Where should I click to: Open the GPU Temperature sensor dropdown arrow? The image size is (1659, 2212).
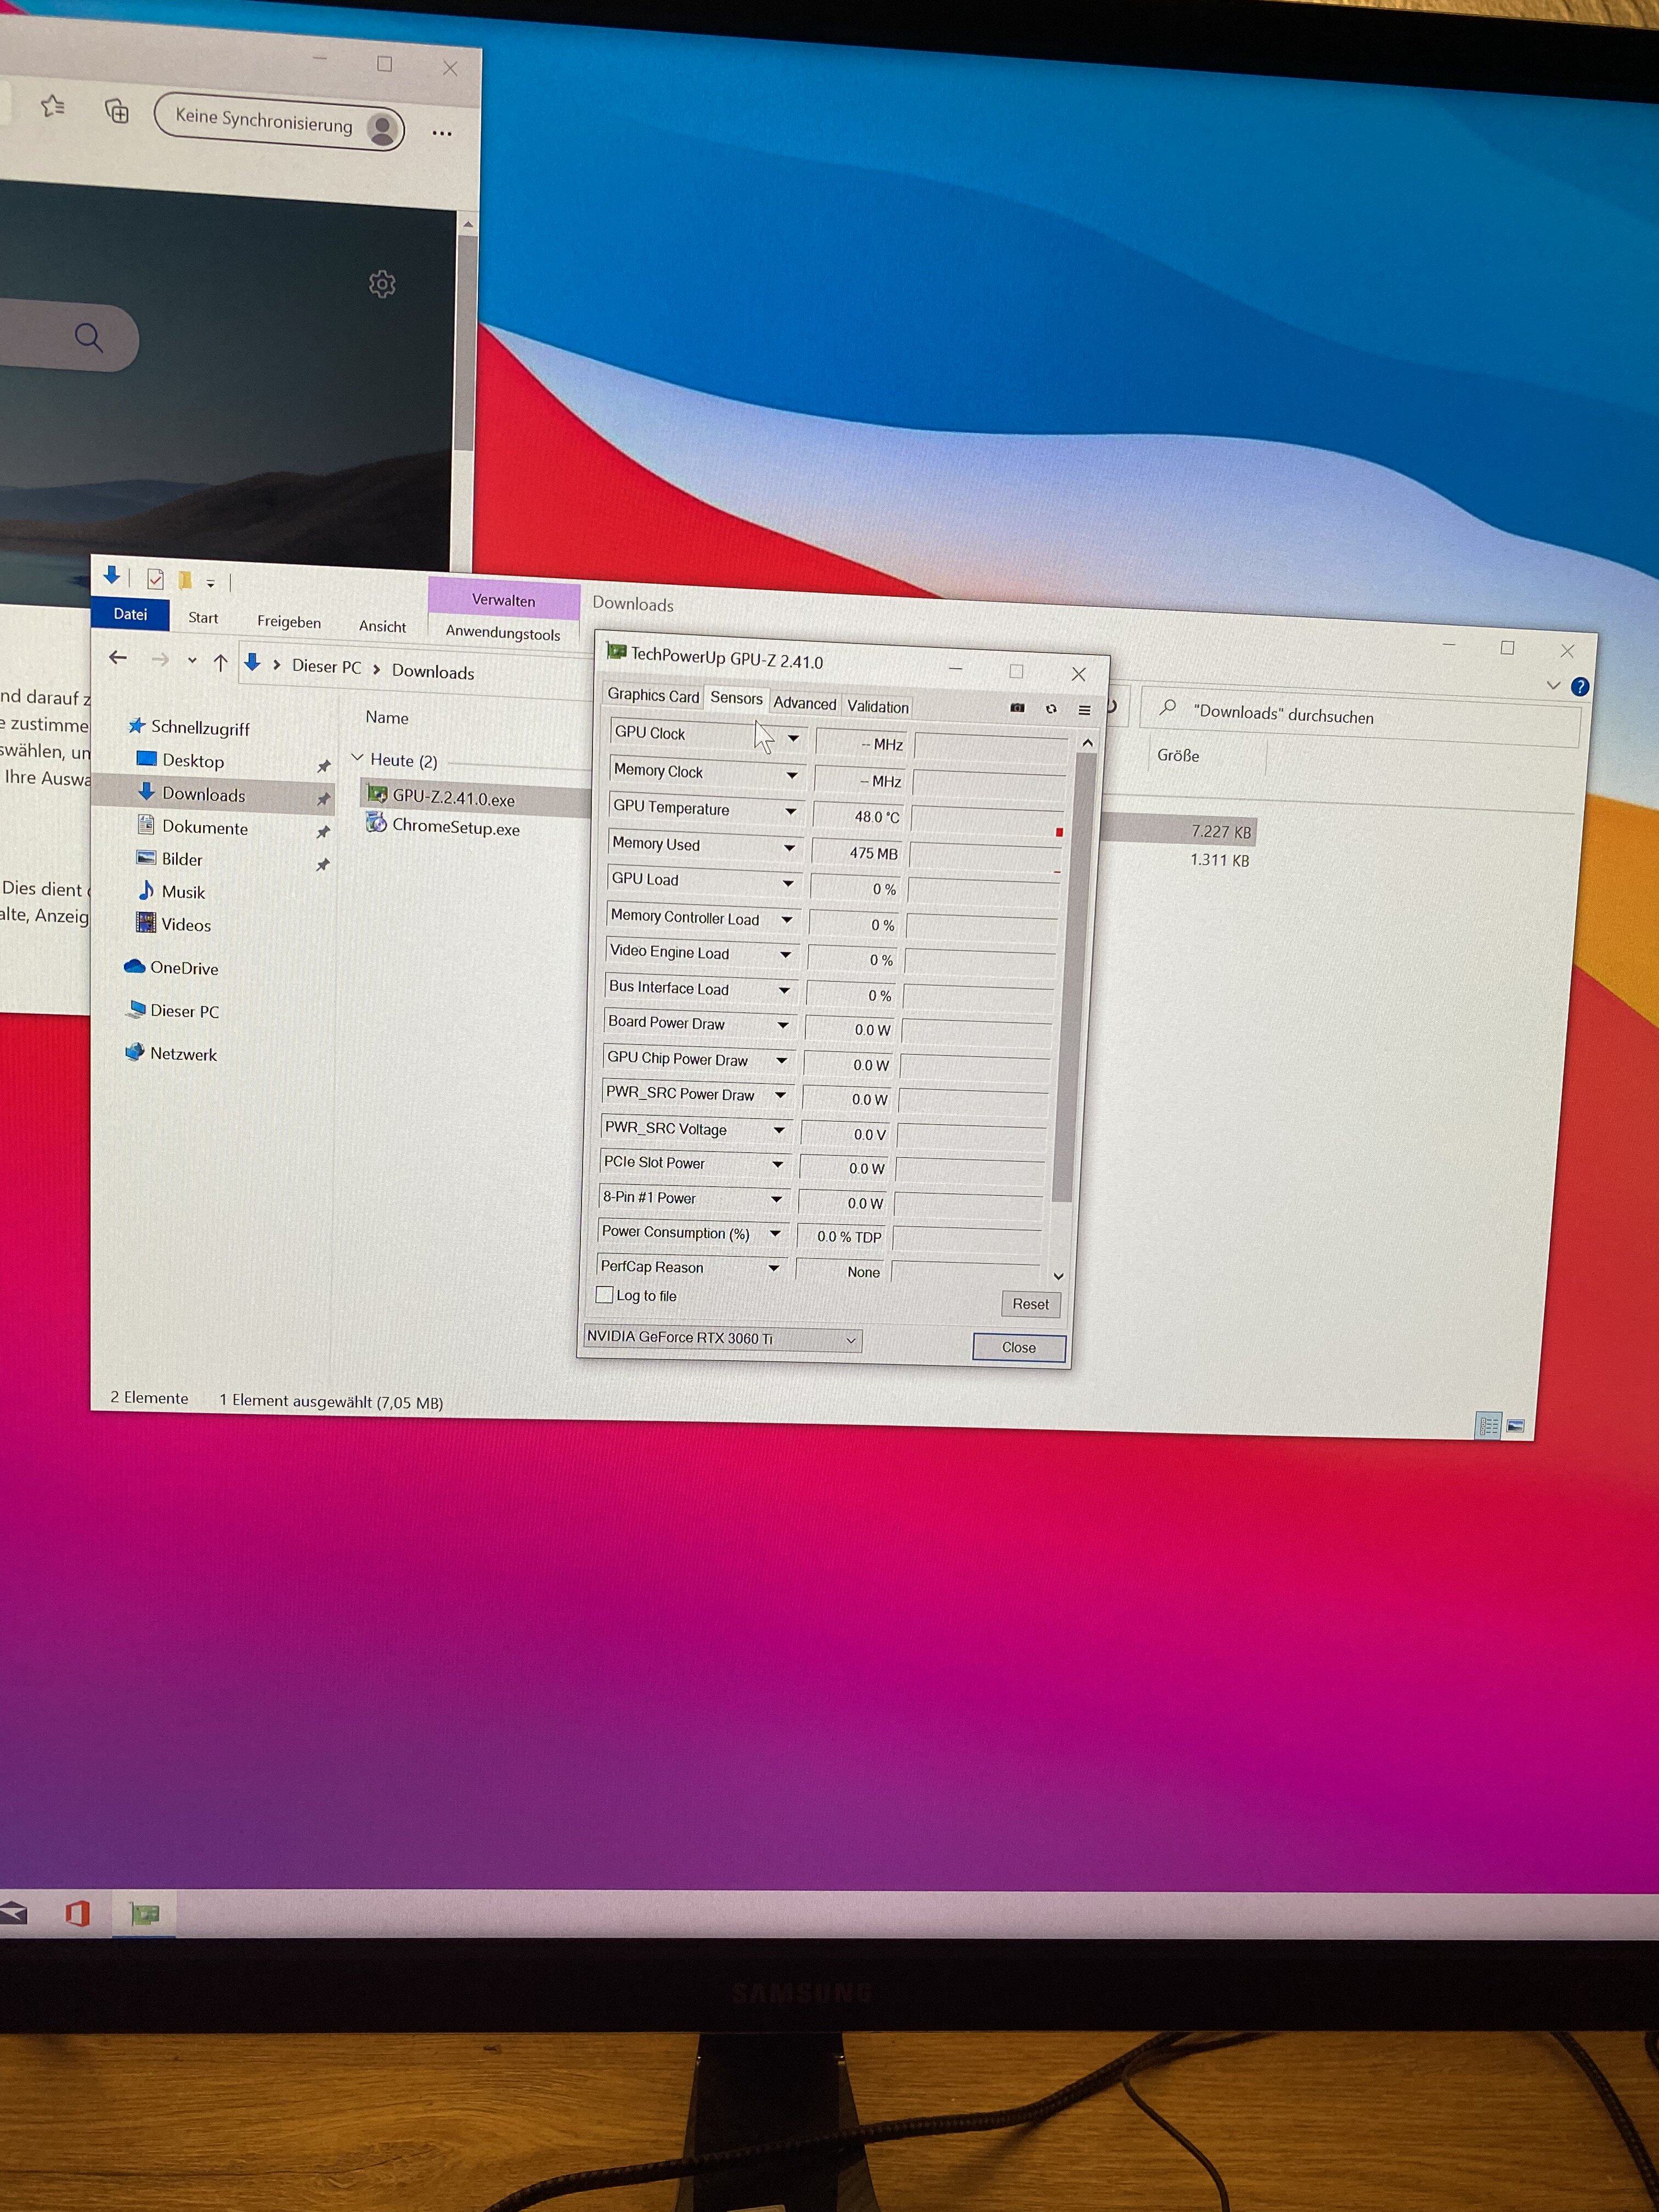[x=790, y=811]
